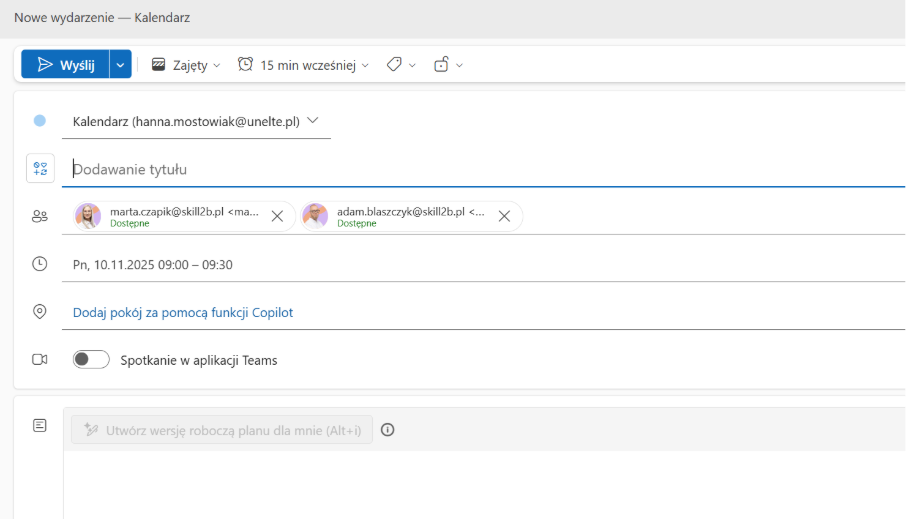Send the meeting with Wyślij button
The width and height of the screenshot is (906, 519).
click(x=65, y=64)
